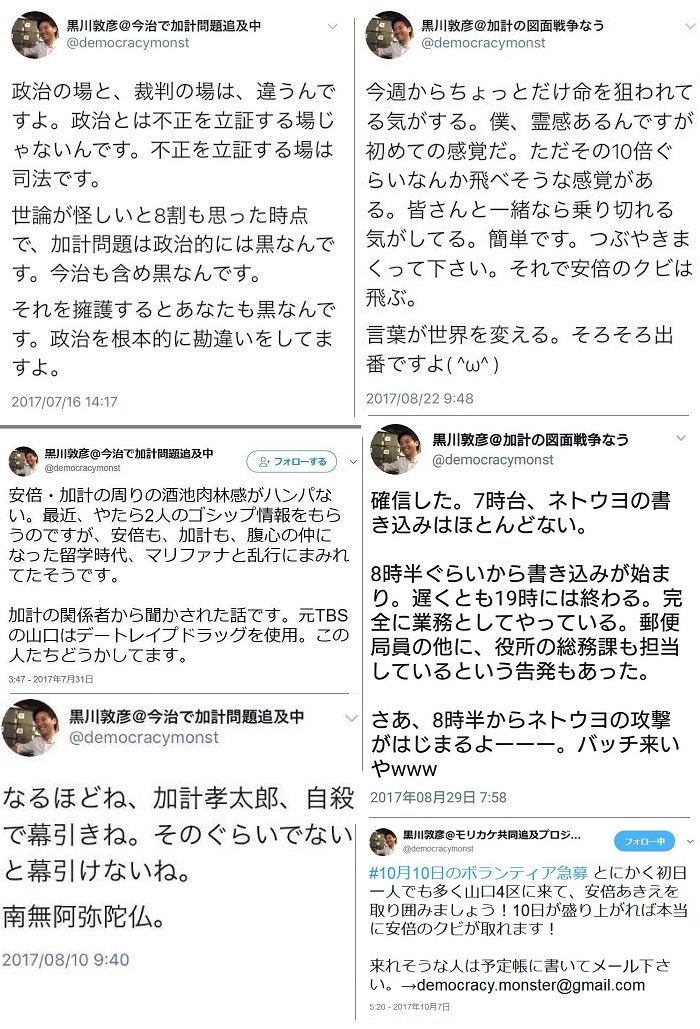Open the avatar on the 2017/08/22 tweet
Viewport: 700px width, 1029px height.
click(x=390, y=34)
